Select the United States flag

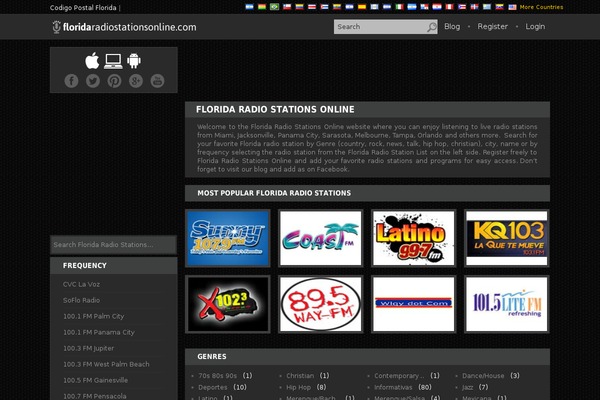(512, 7)
